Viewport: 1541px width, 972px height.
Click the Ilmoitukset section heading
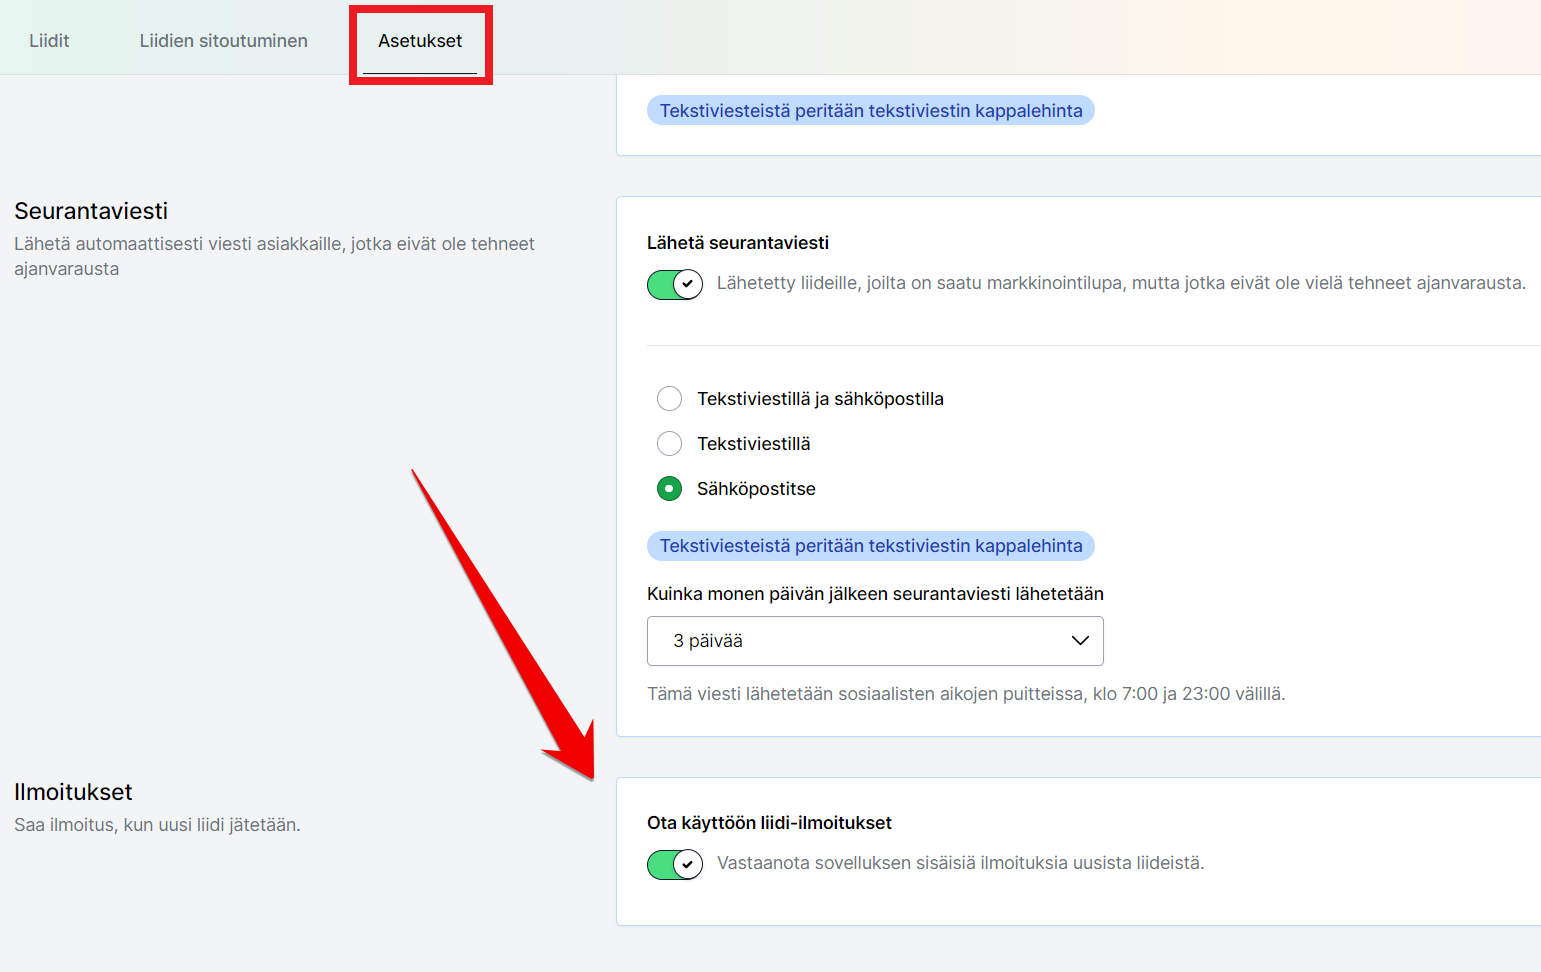(73, 792)
